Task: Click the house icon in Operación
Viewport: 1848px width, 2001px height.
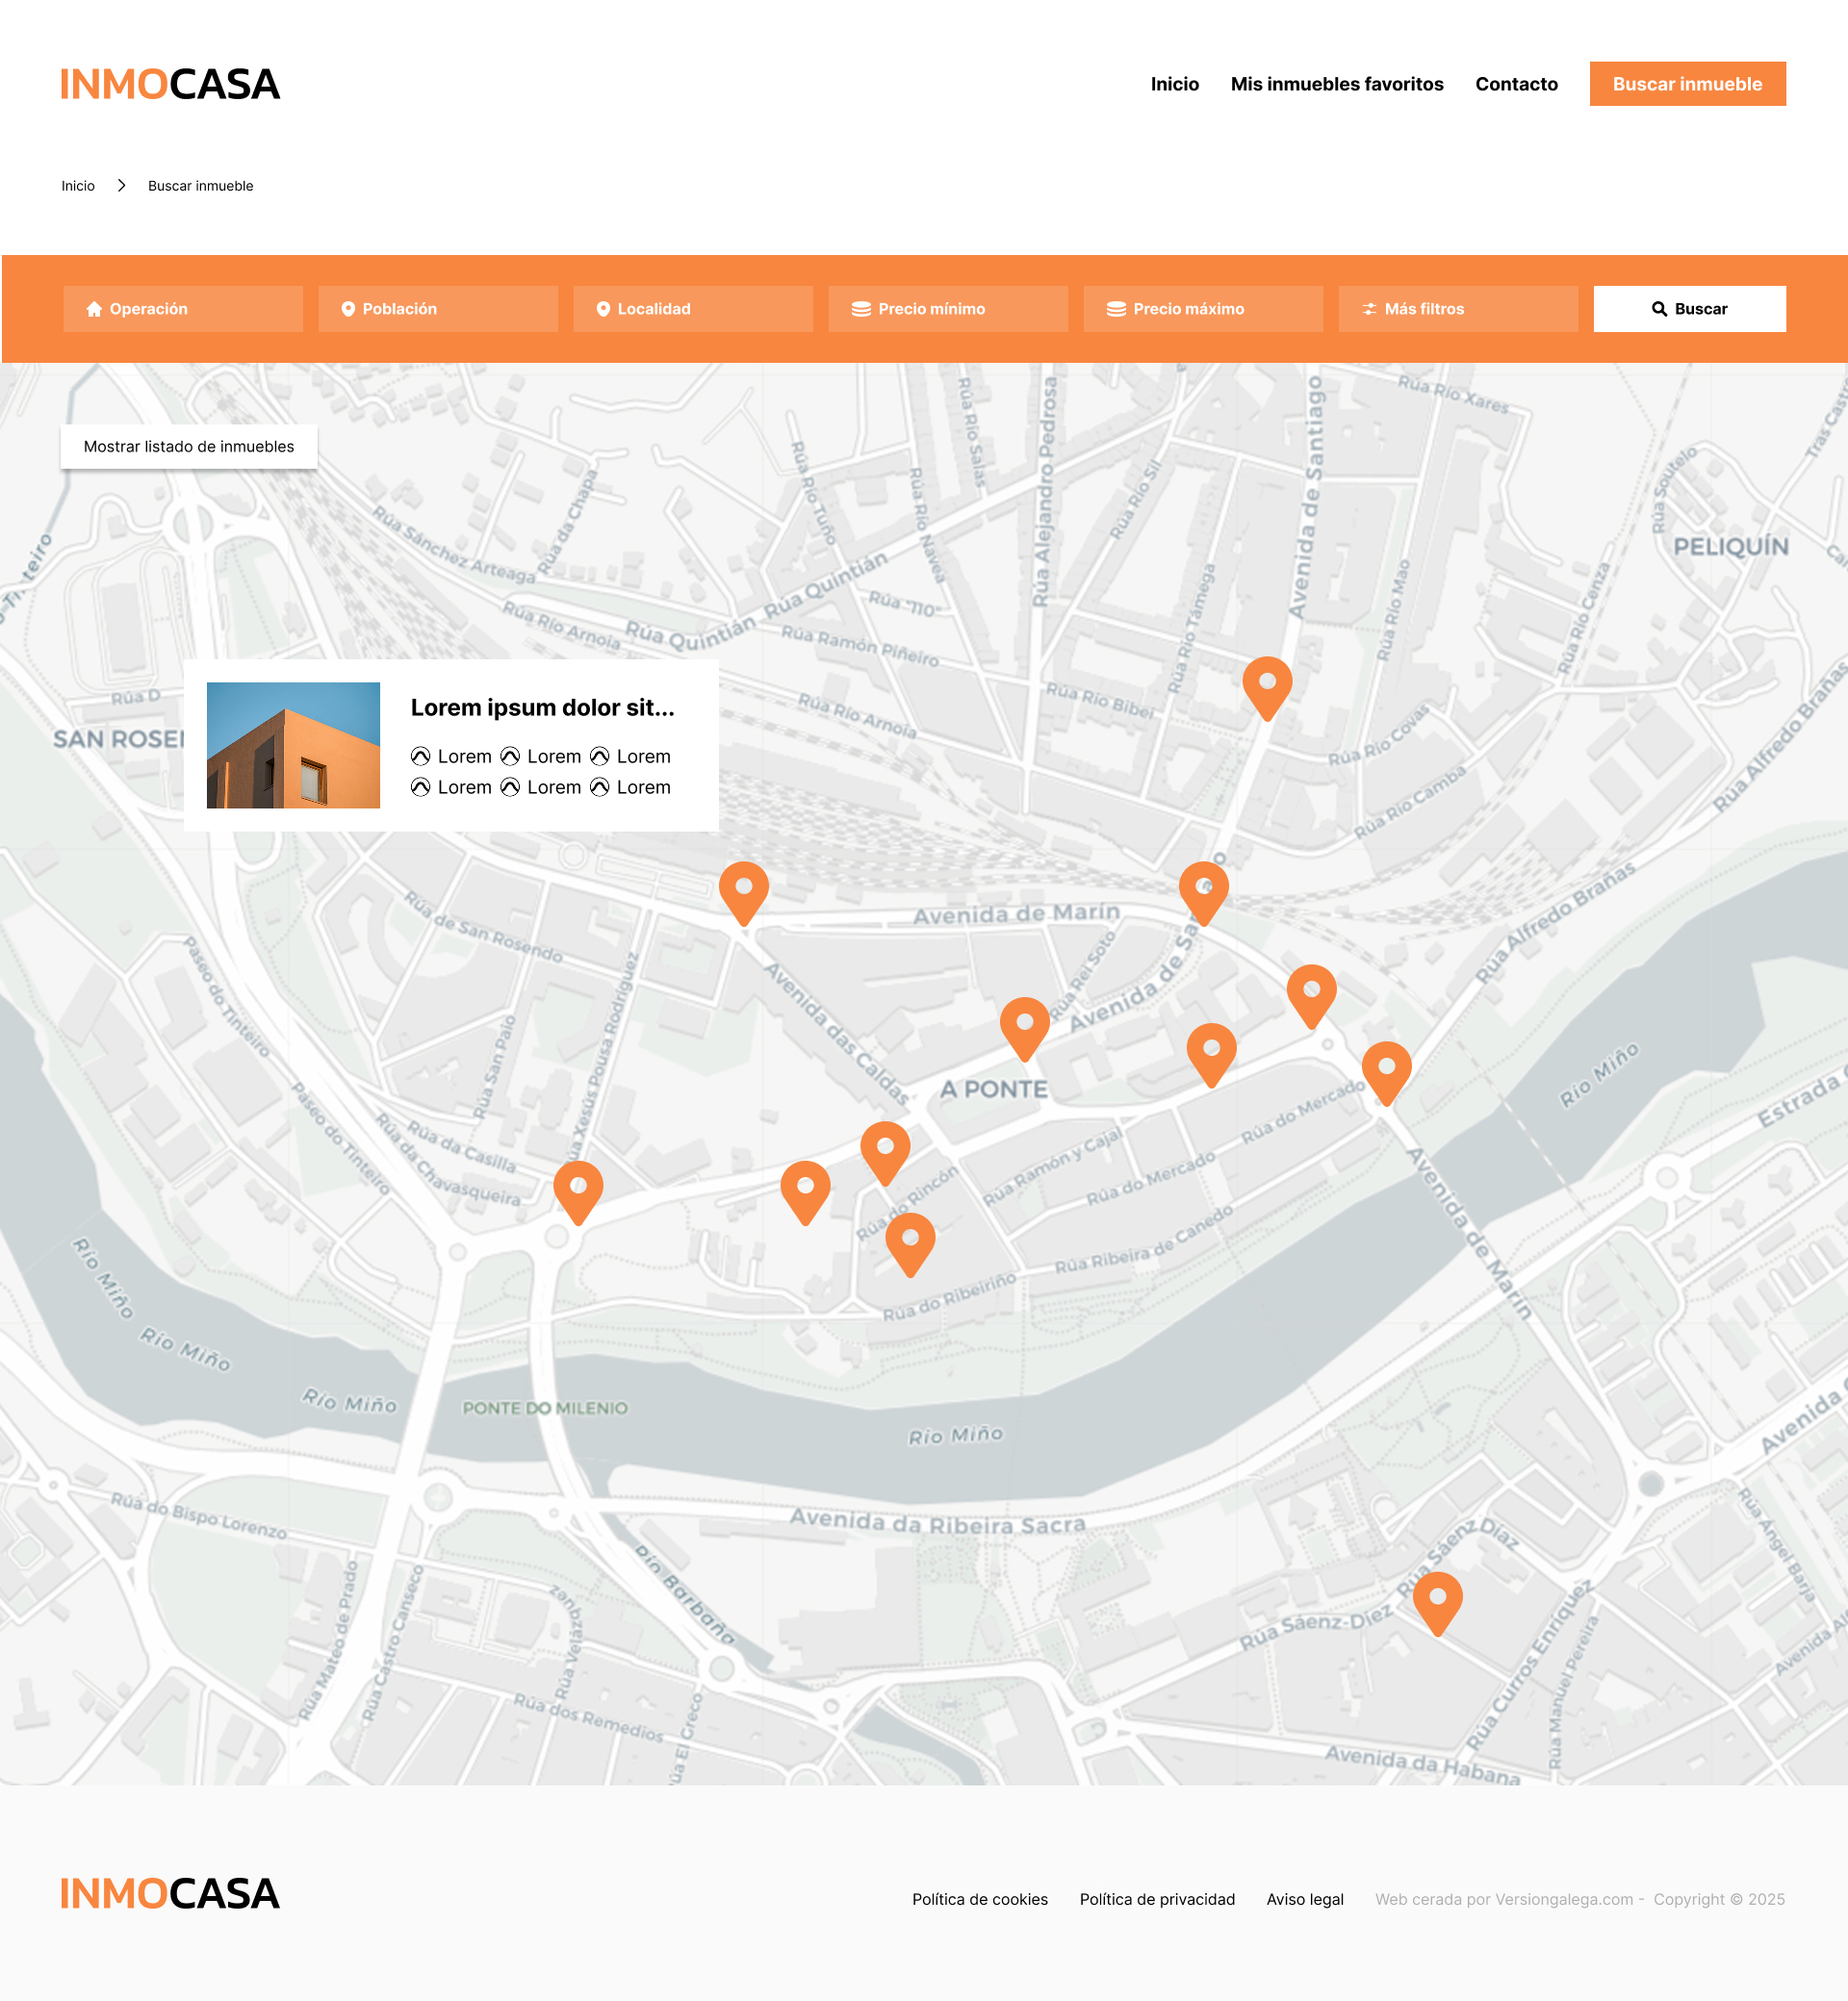Action: [94, 309]
